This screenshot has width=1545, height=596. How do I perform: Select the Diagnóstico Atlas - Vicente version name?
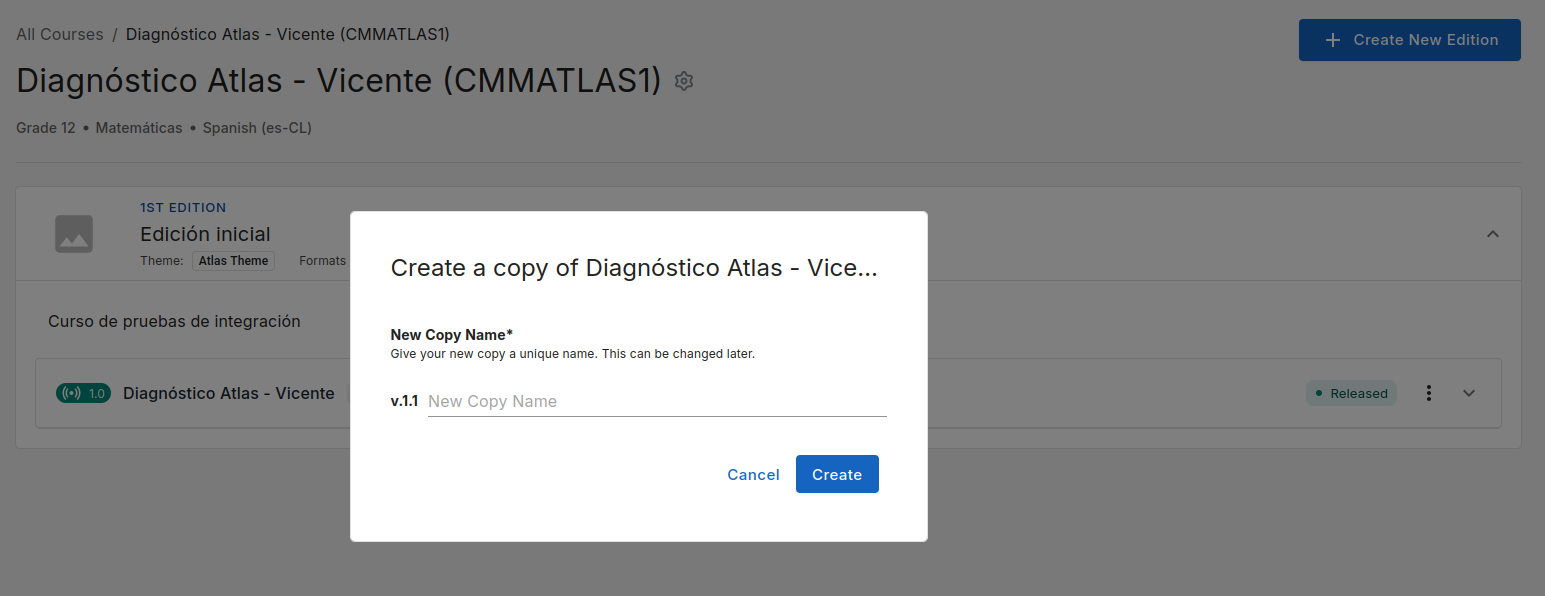point(229,393)
